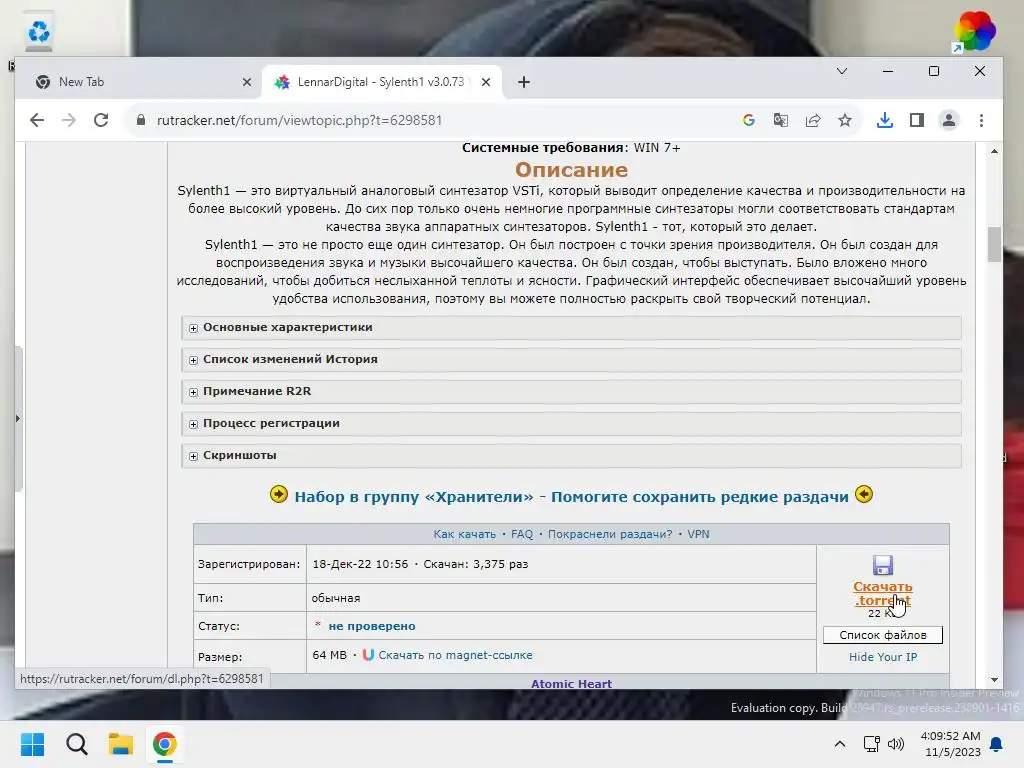Click the 18-Дек-22 10:56 registration text
This screenshot has width=1024, height=768.
tap(360, 564)
